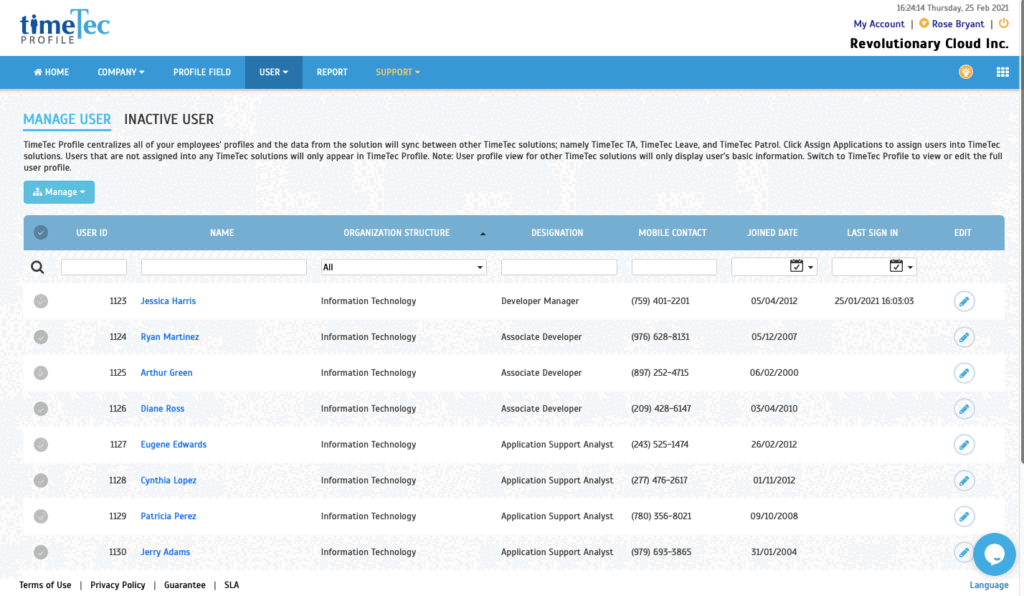Viewport: 1024px width, 596px height.
Task: Open the Report menu item
Action: pos(332,71)
